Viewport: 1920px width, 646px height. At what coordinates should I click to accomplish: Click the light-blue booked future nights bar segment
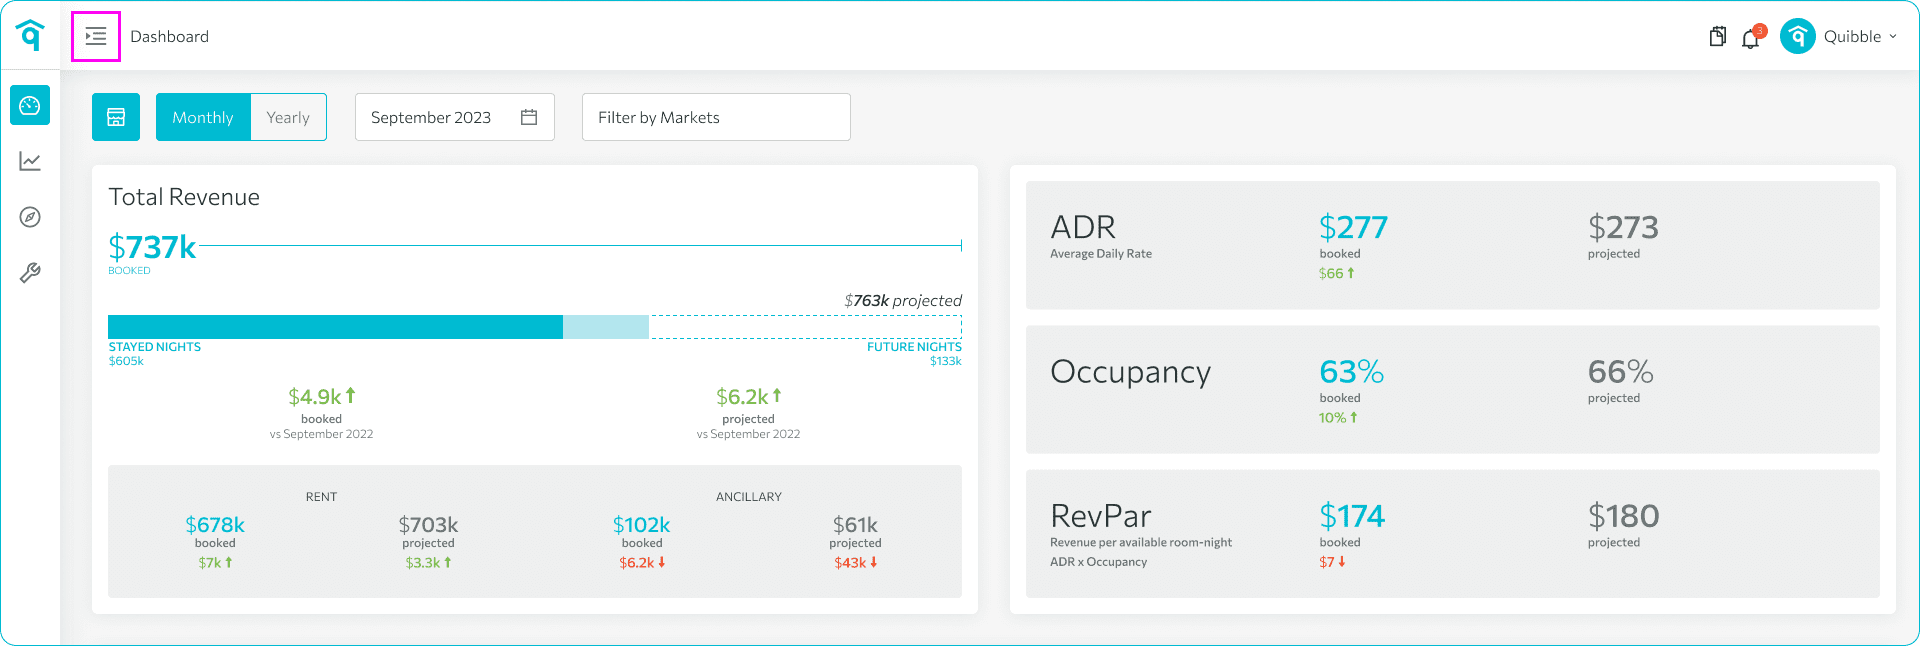(606, 327)
